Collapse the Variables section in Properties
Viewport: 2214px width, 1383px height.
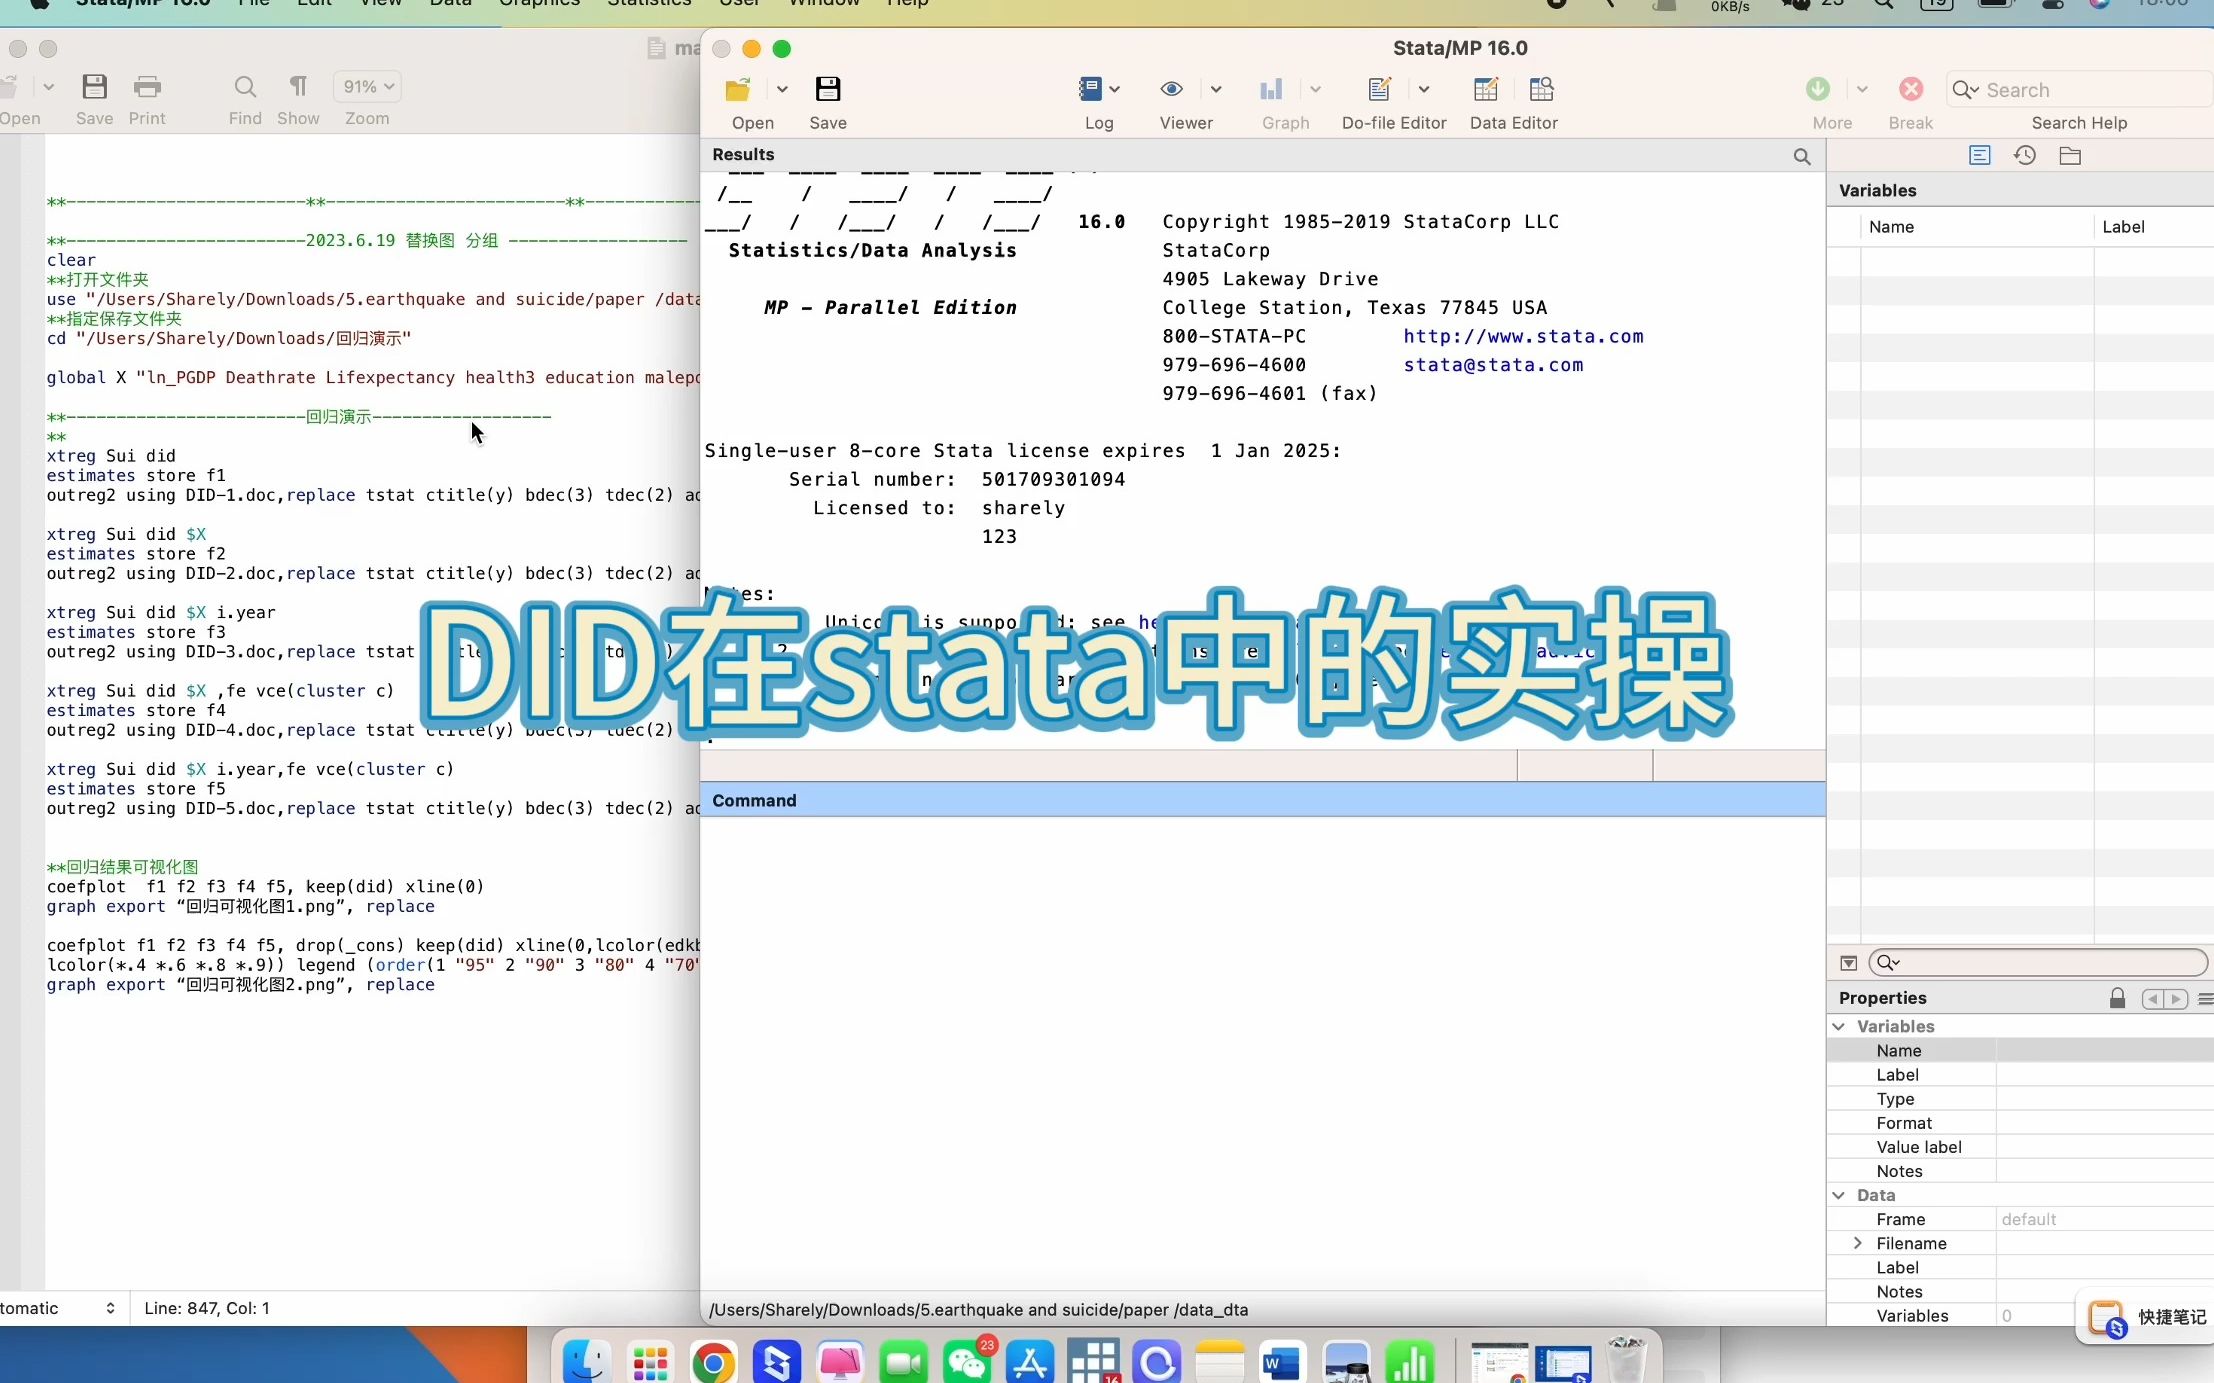click(x=1839, y=1026)
